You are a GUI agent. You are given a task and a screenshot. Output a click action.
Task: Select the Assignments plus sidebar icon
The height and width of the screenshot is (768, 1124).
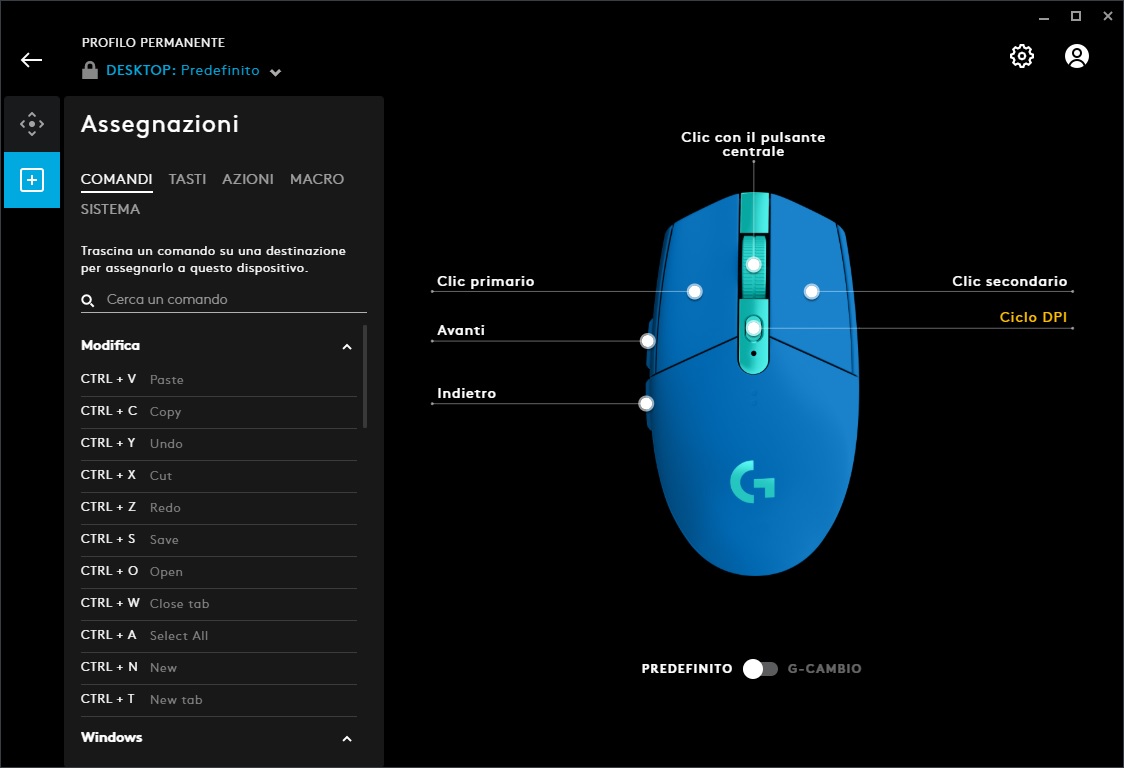point(32,180)
